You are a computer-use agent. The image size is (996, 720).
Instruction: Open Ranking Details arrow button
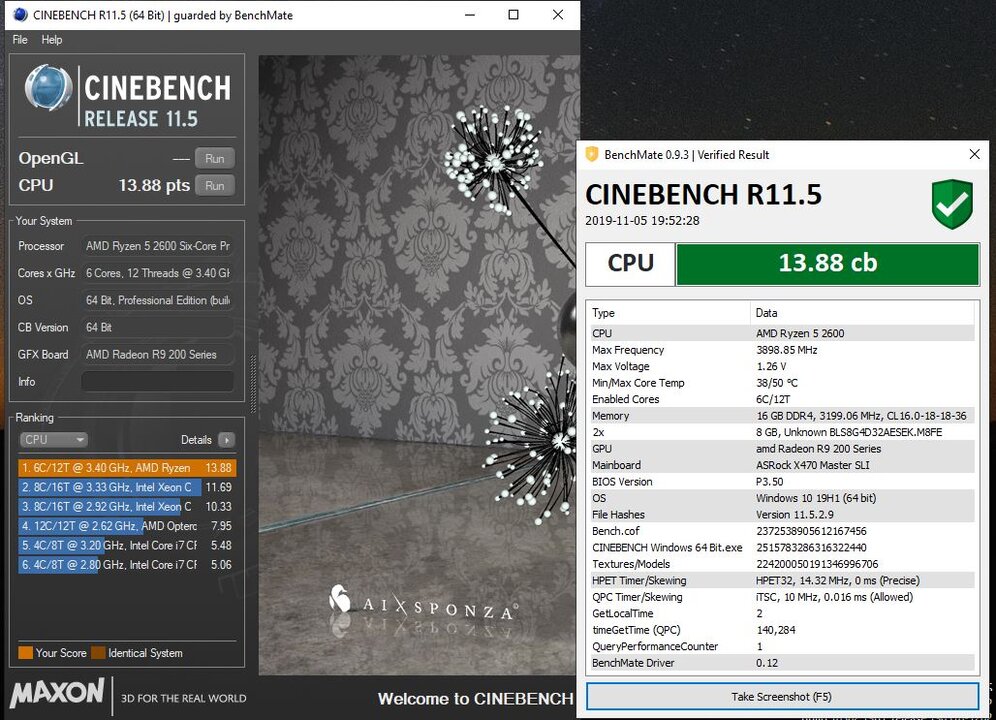(x=227, y=440)
